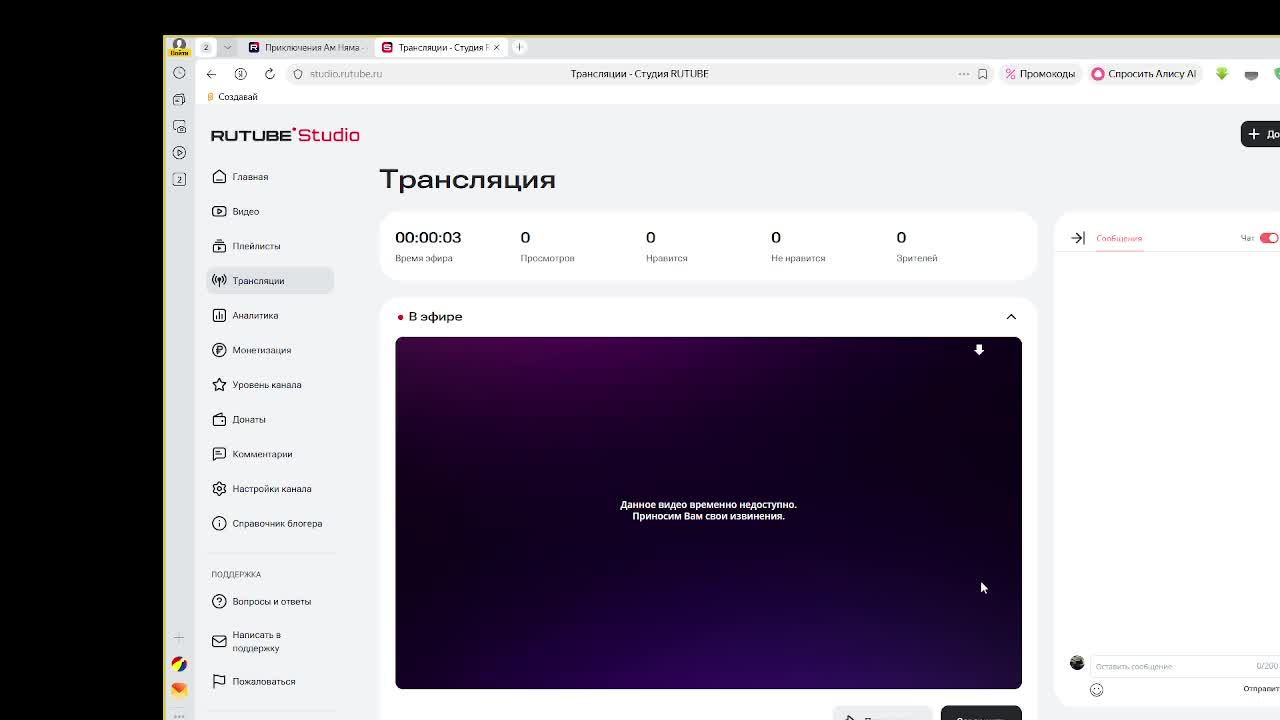Open Промокоды button
This screenshot has height=720, width=1280.
point(1040,74)
